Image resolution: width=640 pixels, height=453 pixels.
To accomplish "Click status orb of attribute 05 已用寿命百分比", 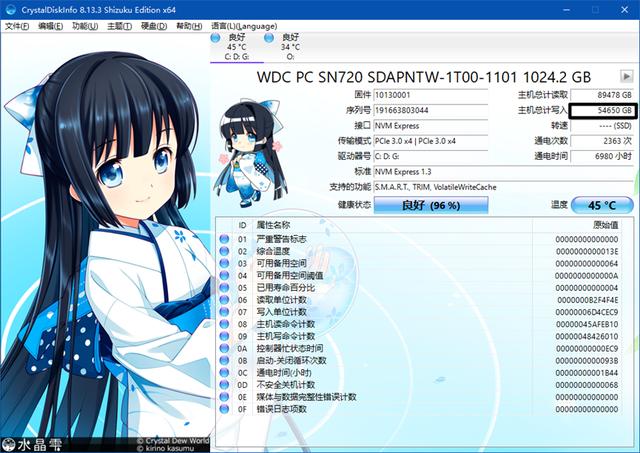I will [x=224, y=288].
